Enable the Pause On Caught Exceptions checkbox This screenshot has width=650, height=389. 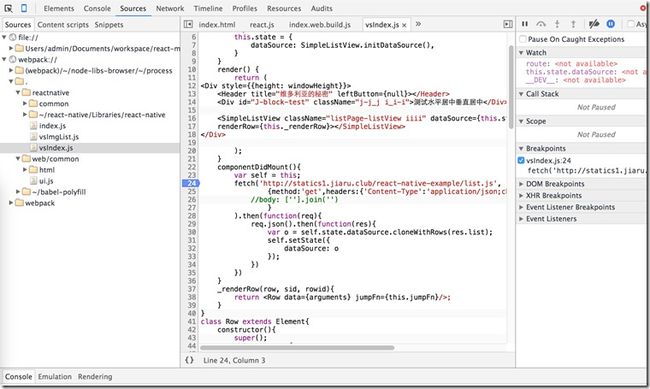pos(523,39)
